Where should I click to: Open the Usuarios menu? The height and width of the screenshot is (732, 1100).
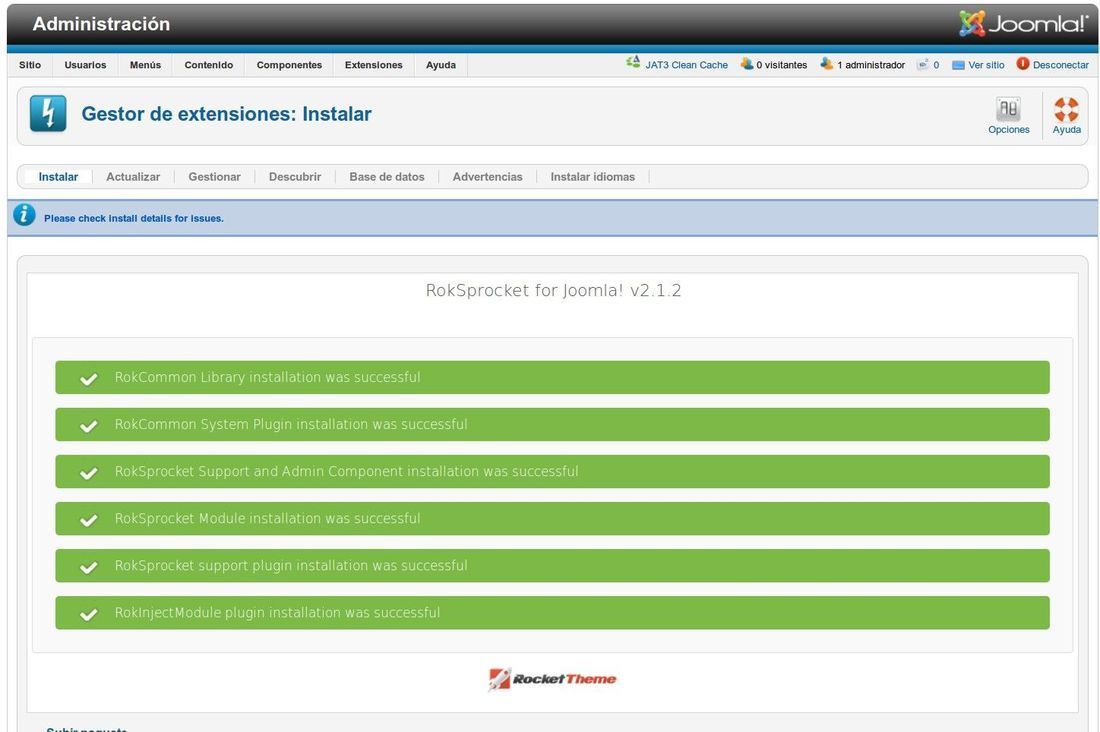(86, 65)
